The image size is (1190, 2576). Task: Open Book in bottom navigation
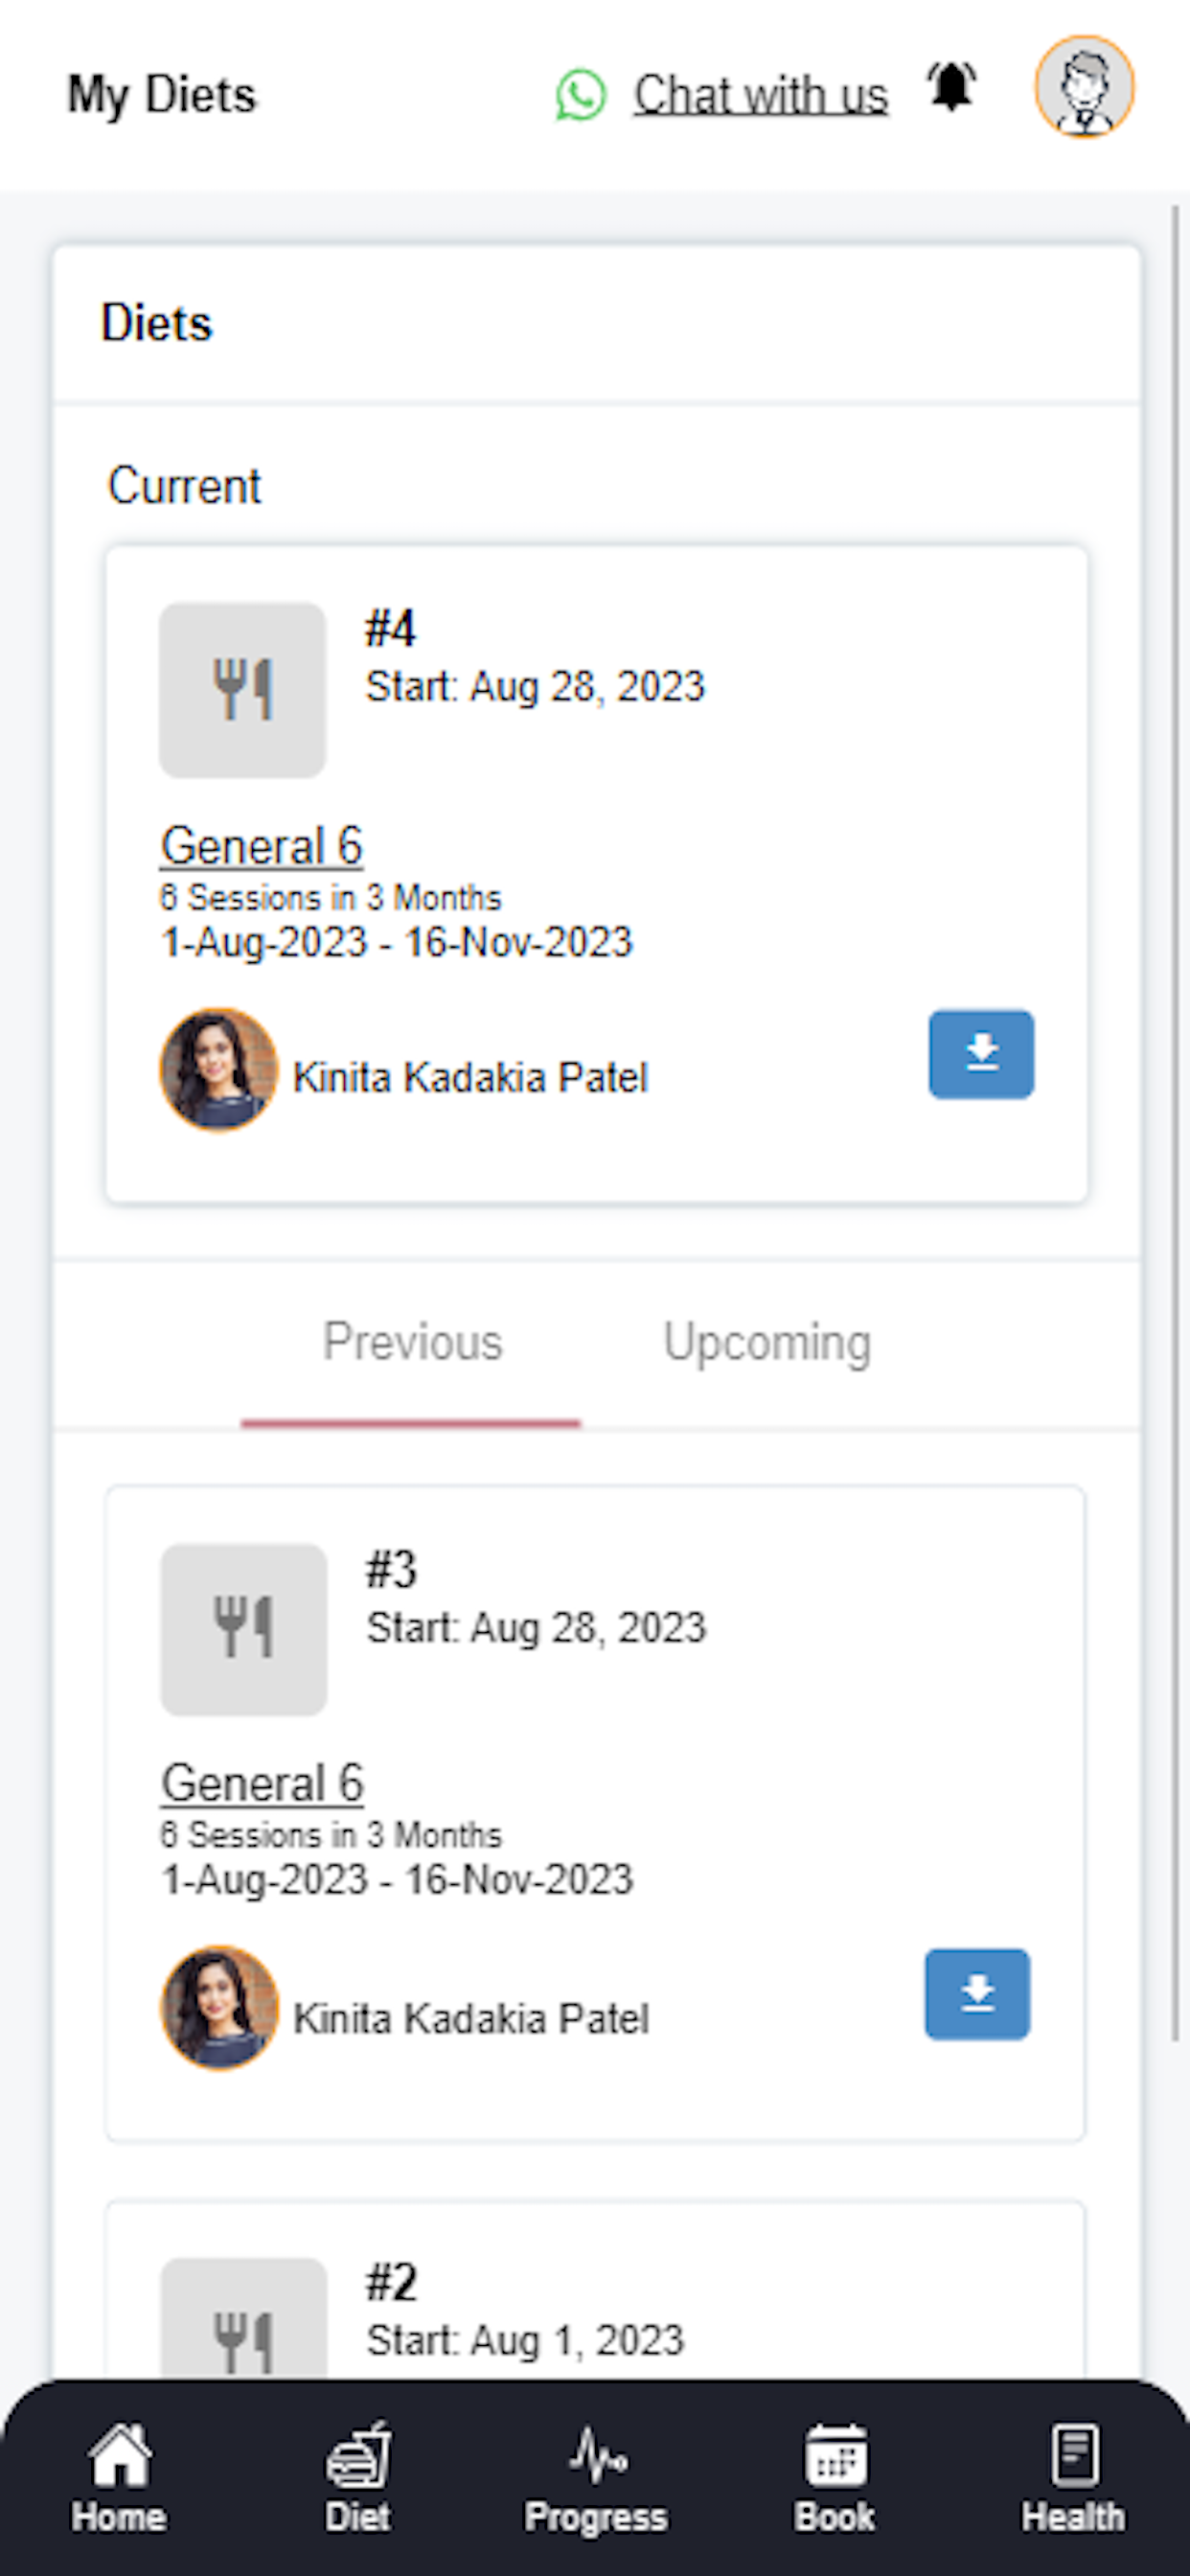tap(835, 2478)
